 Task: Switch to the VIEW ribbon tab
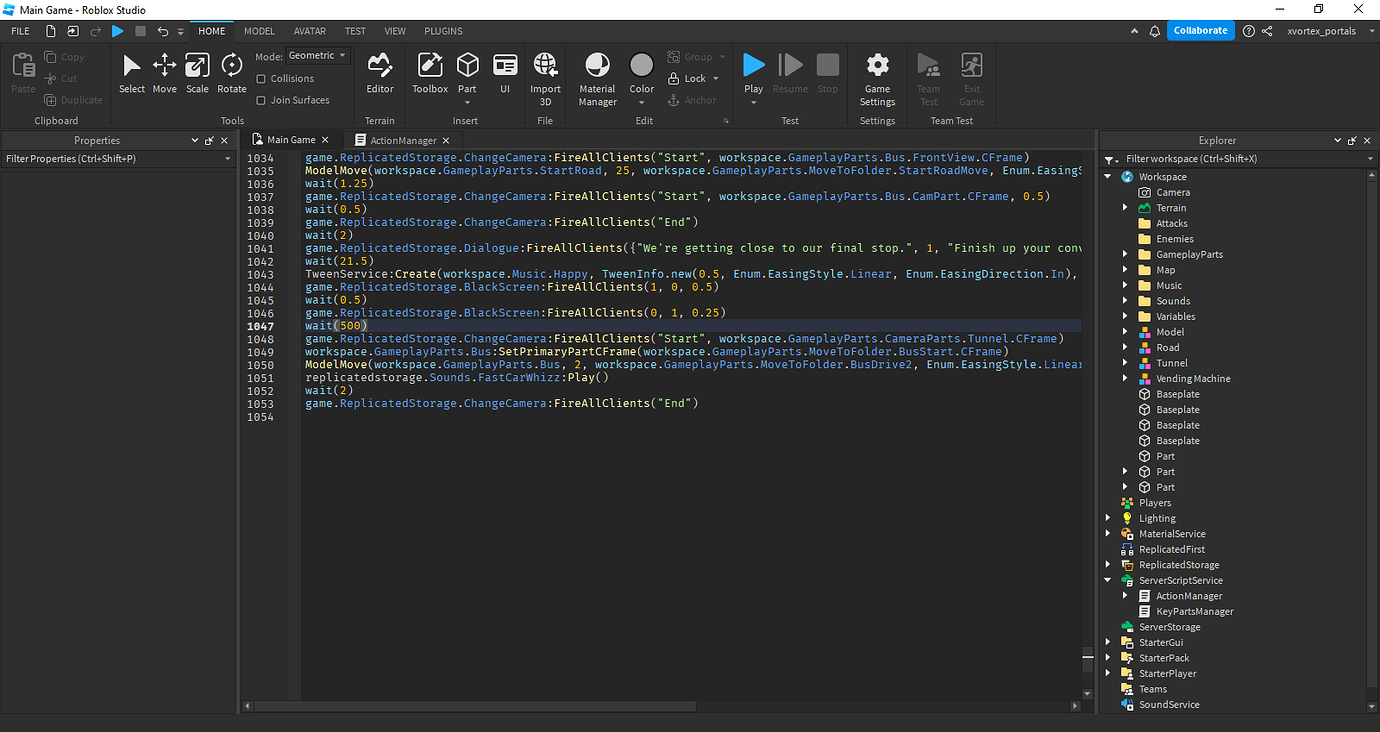395,31
